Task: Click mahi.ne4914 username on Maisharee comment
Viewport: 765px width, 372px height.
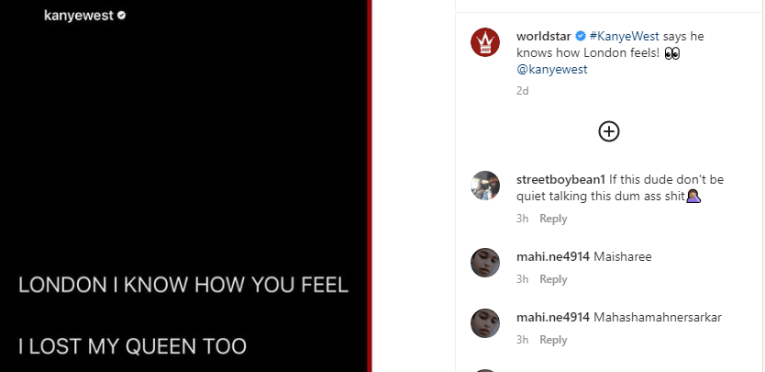Action: [x=553, y=256]
